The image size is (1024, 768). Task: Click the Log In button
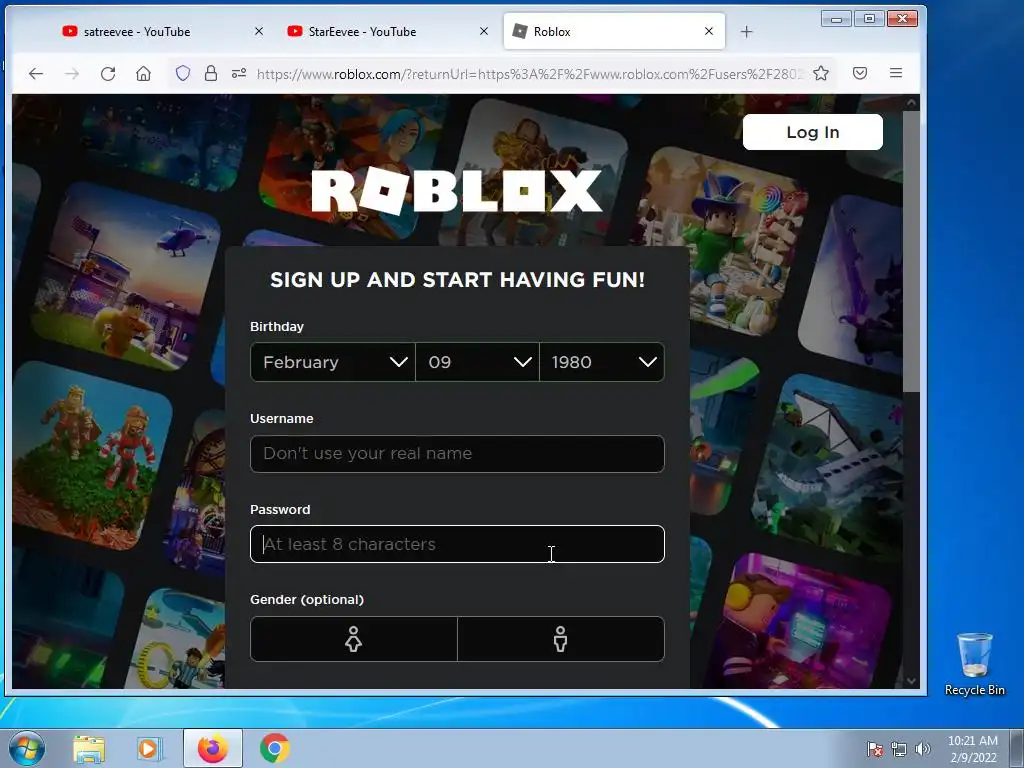point(812,132)
